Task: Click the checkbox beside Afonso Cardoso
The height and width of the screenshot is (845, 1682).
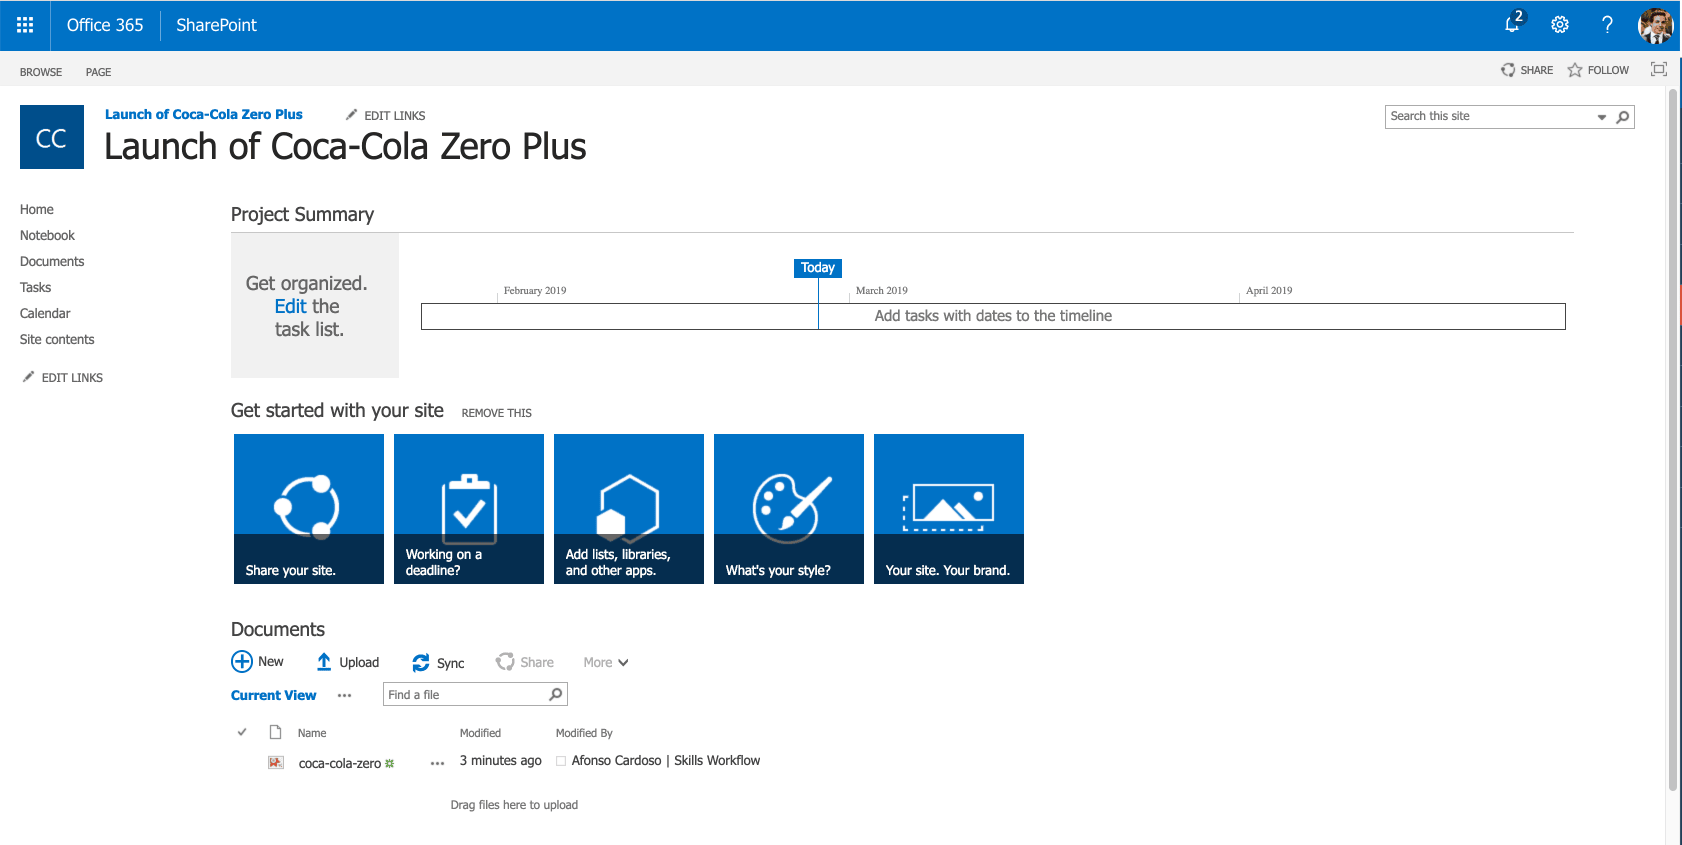Action: tap(561, 761)
